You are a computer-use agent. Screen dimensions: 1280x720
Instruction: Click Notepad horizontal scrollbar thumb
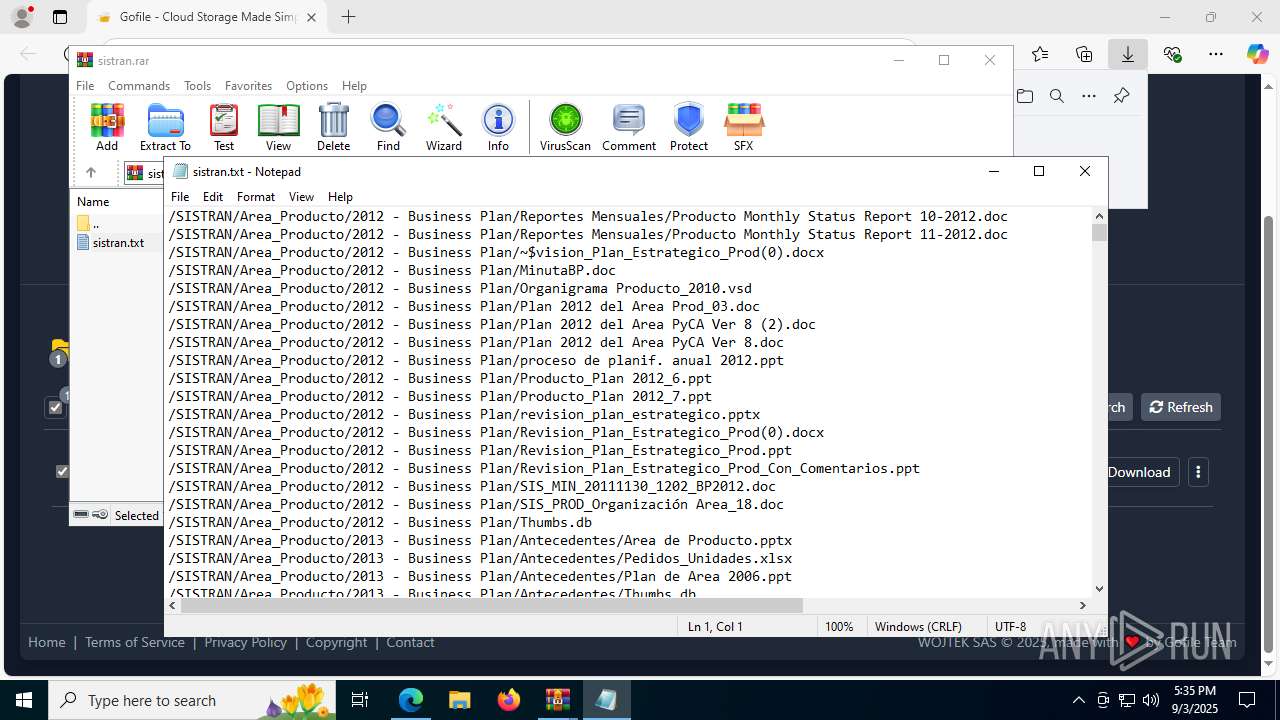[491, 605]
